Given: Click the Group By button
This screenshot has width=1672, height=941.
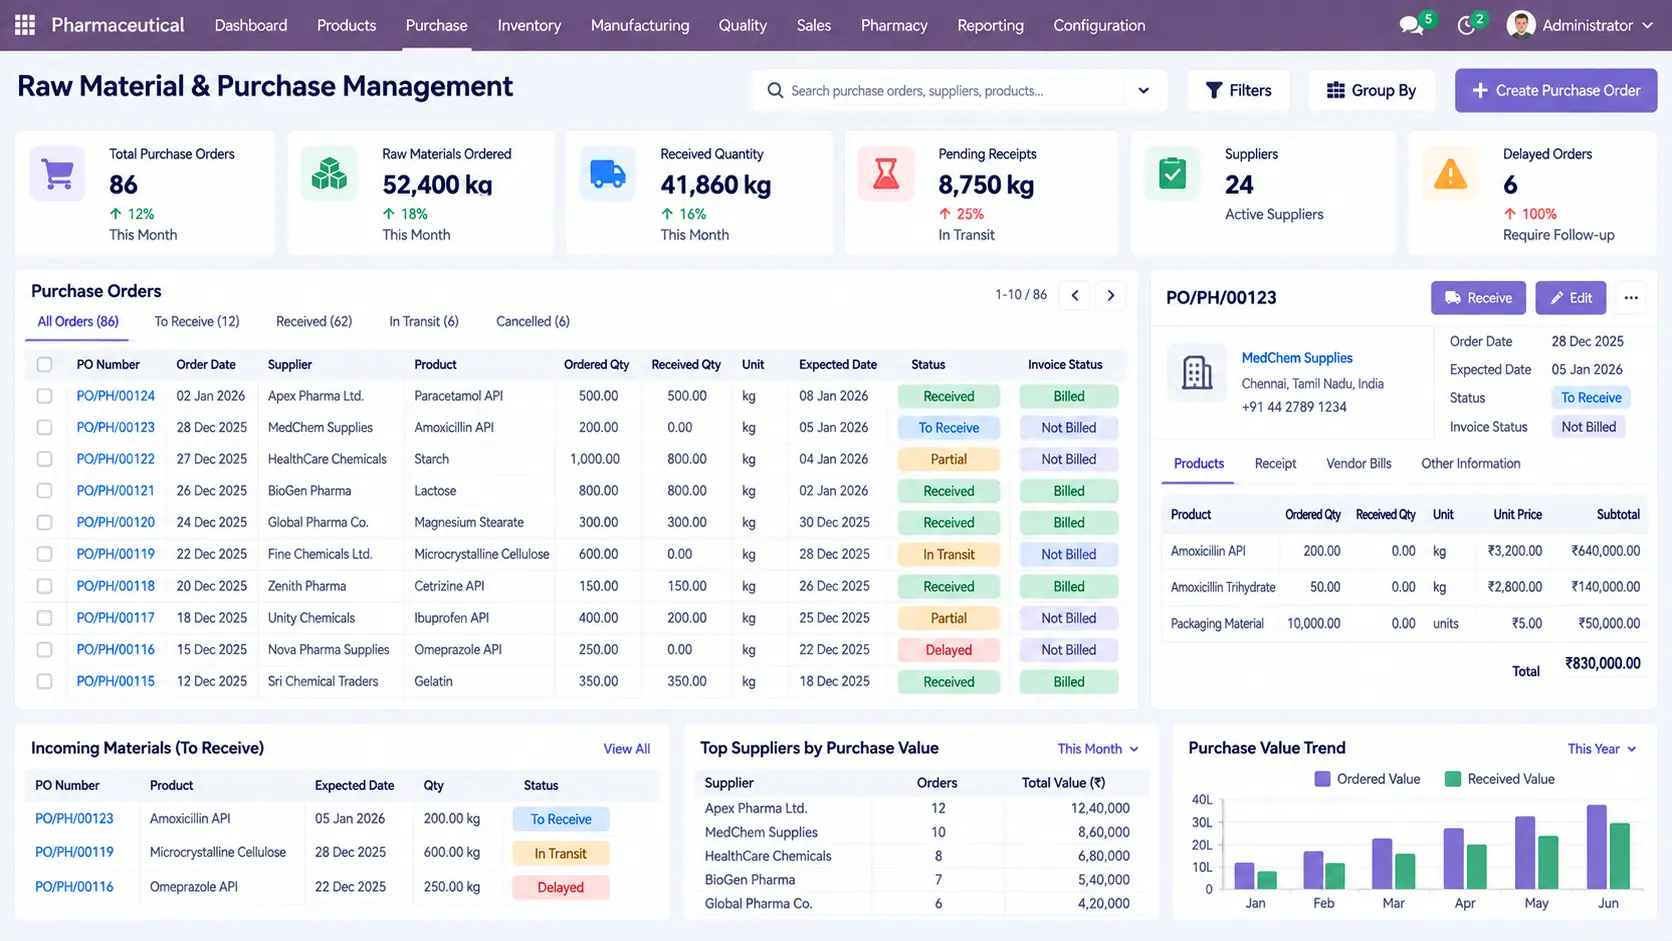Looking at the screenshot, I should (1371, 90).
